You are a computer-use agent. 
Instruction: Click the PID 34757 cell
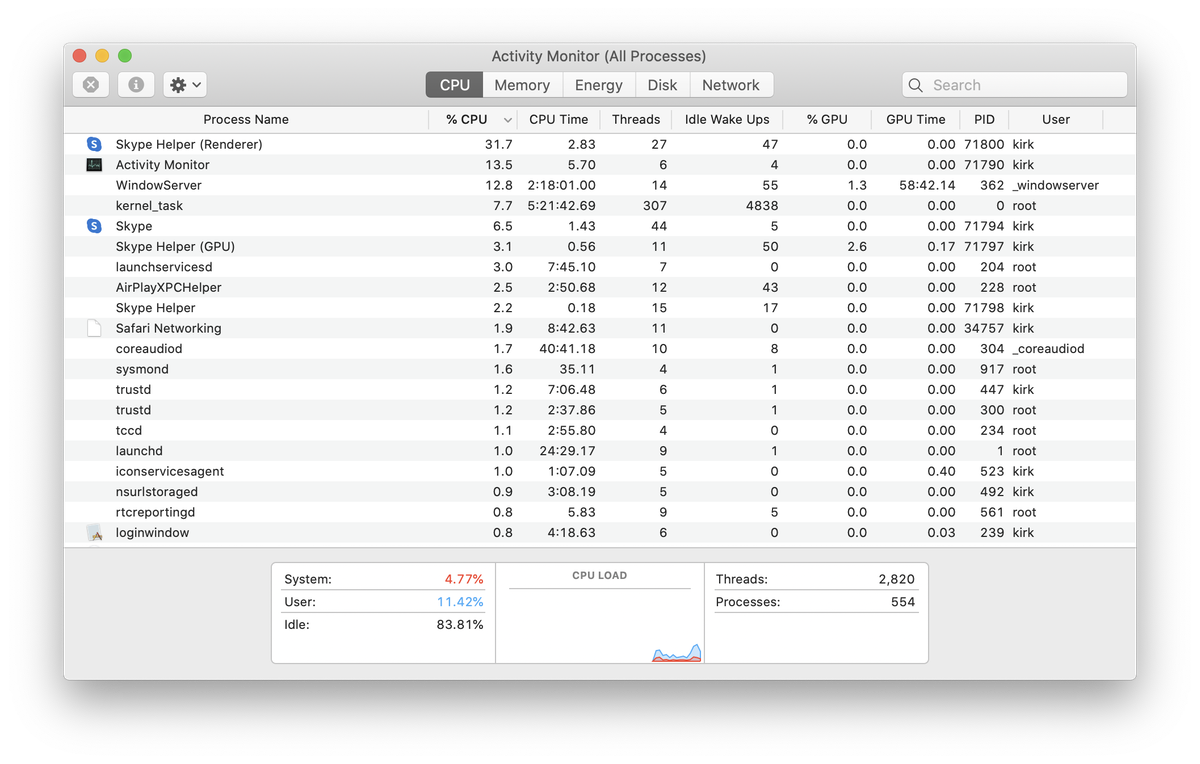(x=984, y=328)
